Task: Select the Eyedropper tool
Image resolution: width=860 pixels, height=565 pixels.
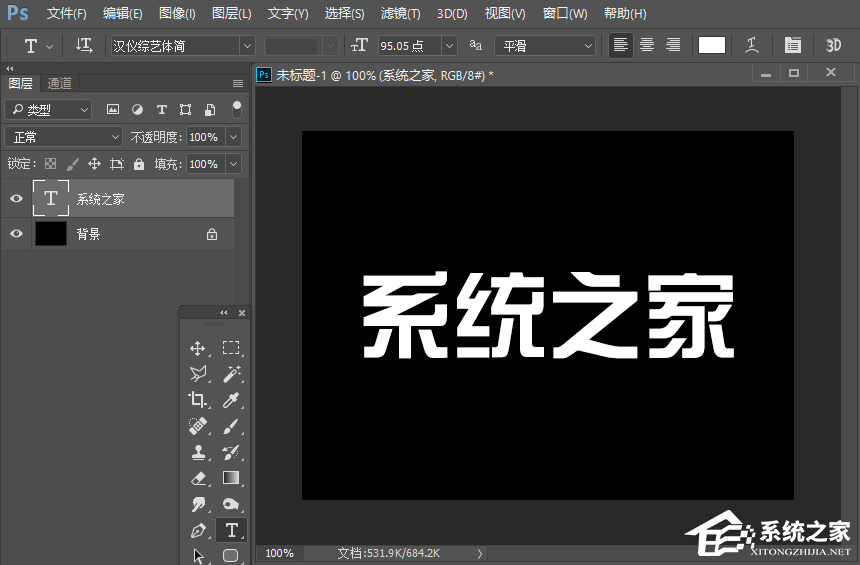Action: pyautogui.click(x=231, y=400)
